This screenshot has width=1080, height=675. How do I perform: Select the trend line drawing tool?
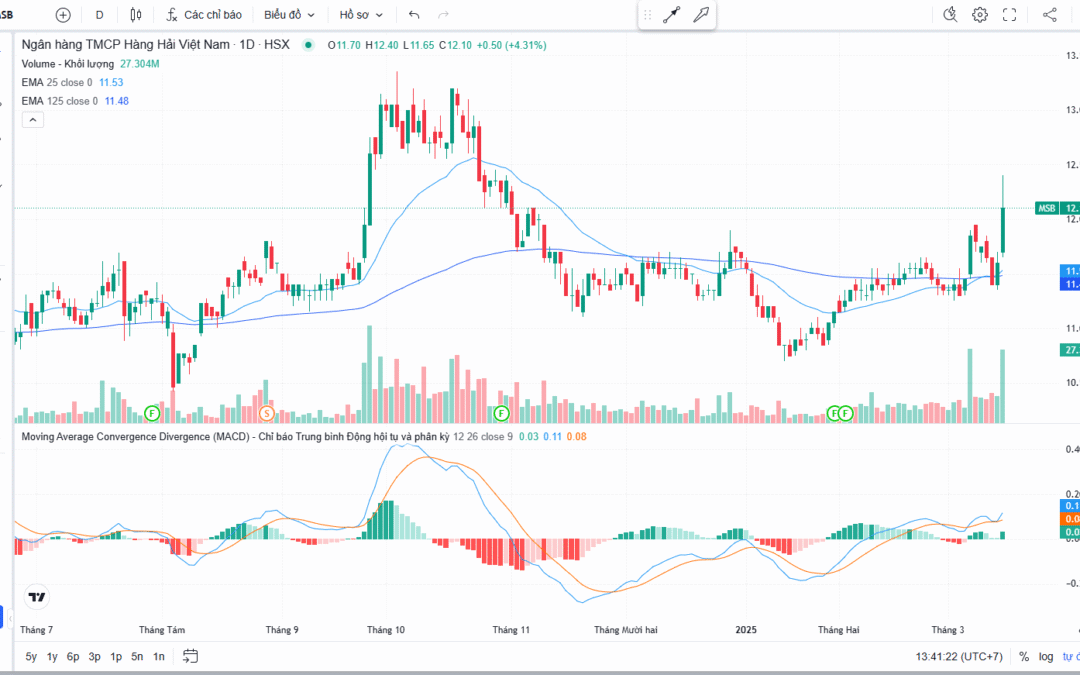[671, 15]
